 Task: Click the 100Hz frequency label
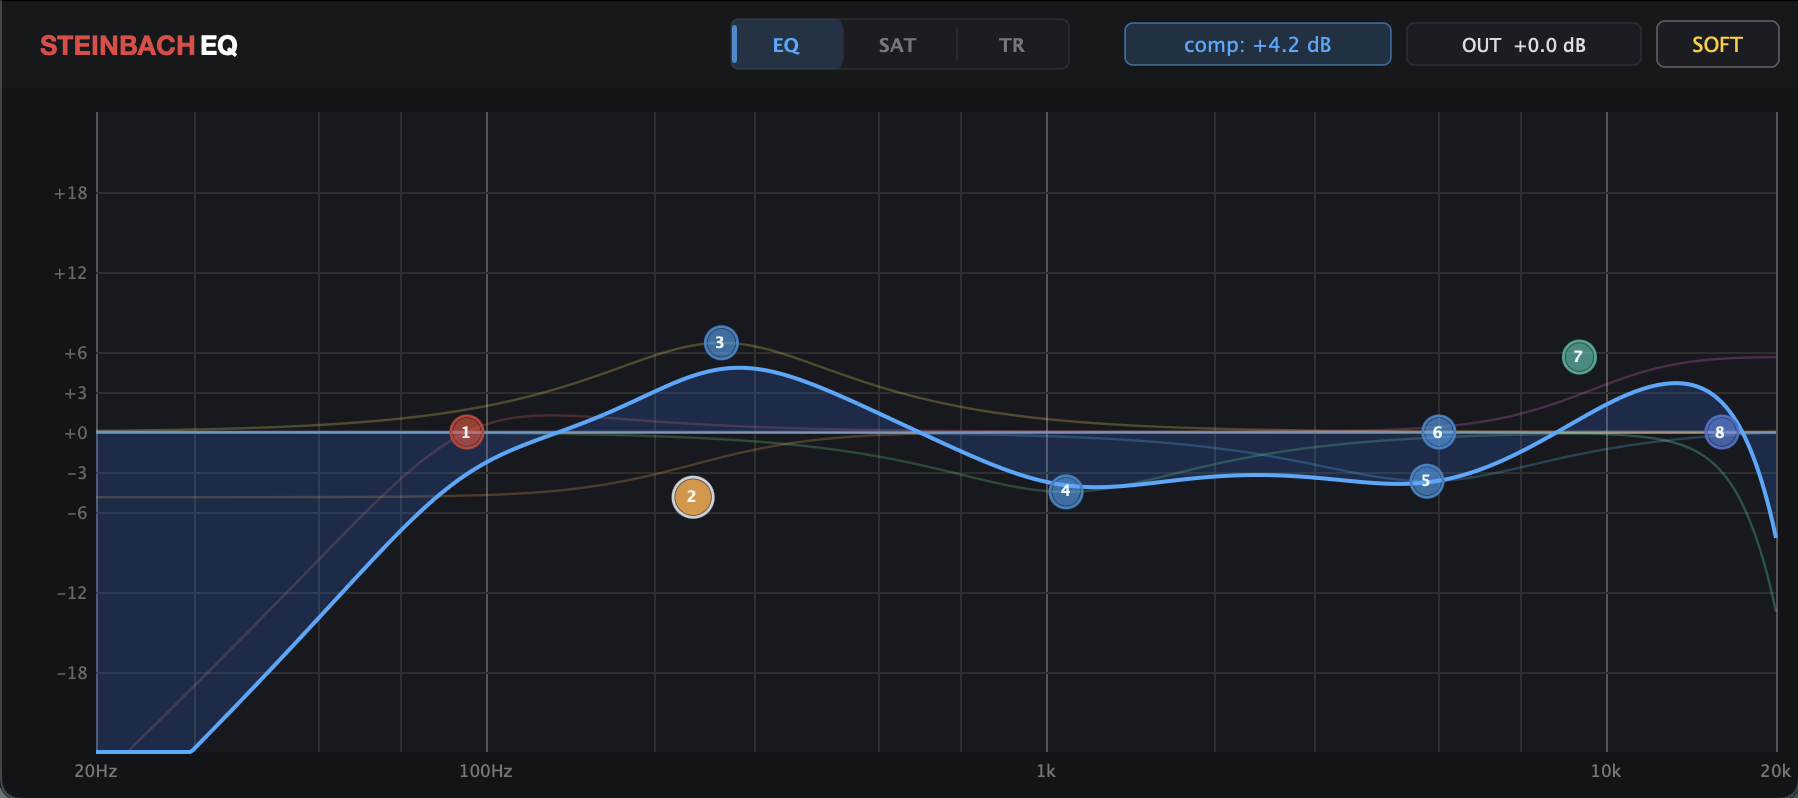[x=486, y=771]
